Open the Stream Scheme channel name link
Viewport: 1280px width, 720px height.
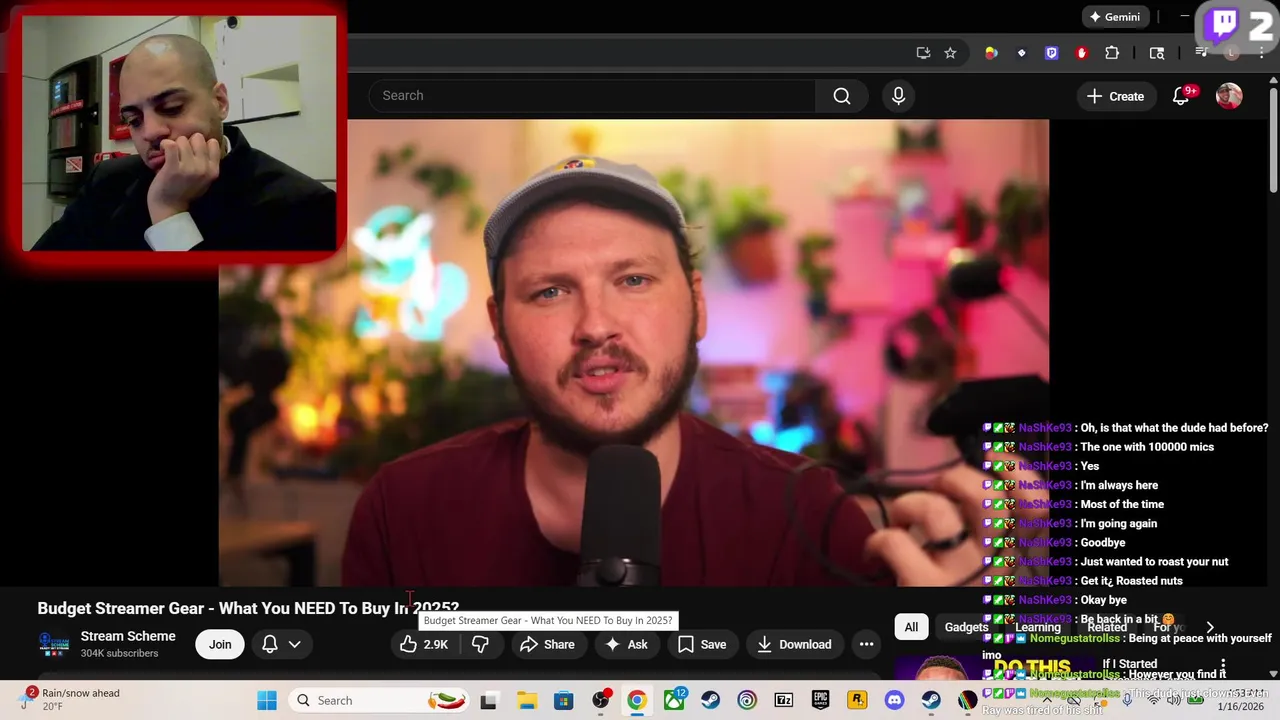[x=128, y=636]
